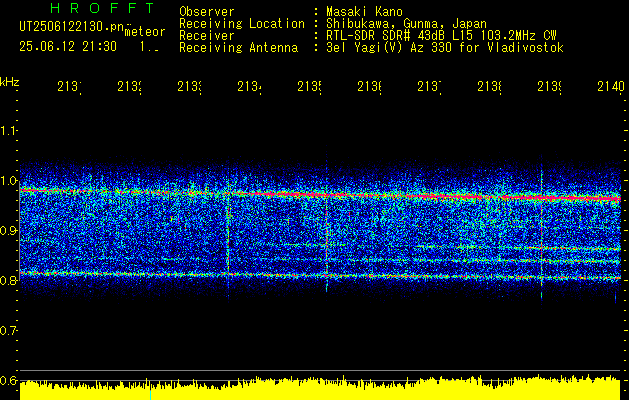Click the word meteor
Screen dimensions: 629x400
144,32
